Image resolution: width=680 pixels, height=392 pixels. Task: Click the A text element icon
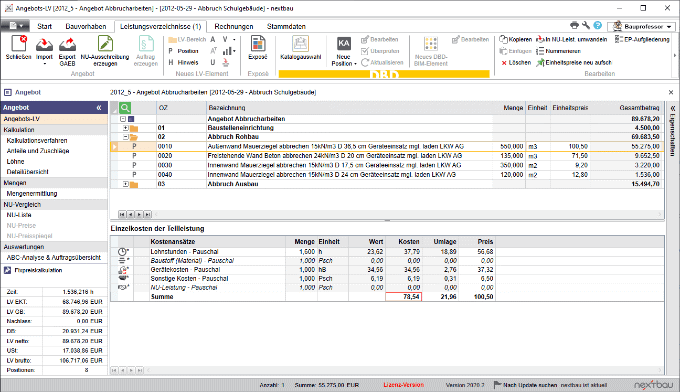point(213,39)
